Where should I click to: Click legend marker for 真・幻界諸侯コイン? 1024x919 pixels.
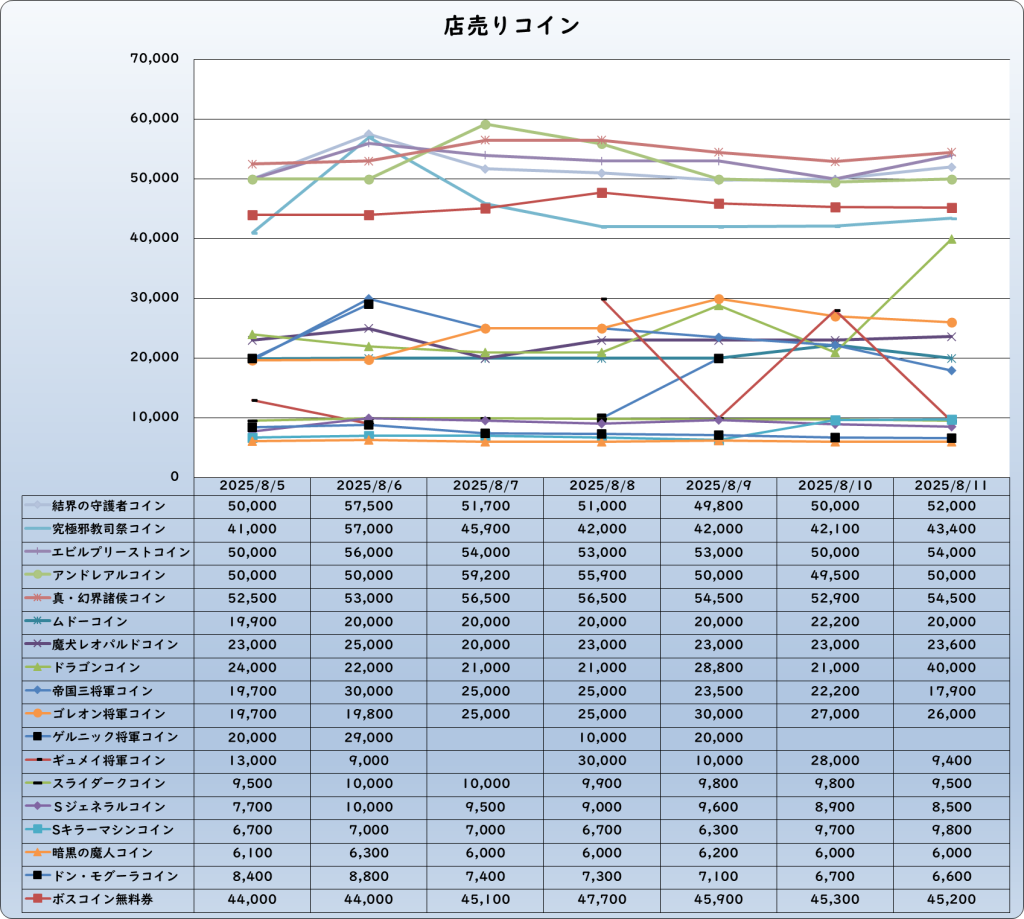37,598
